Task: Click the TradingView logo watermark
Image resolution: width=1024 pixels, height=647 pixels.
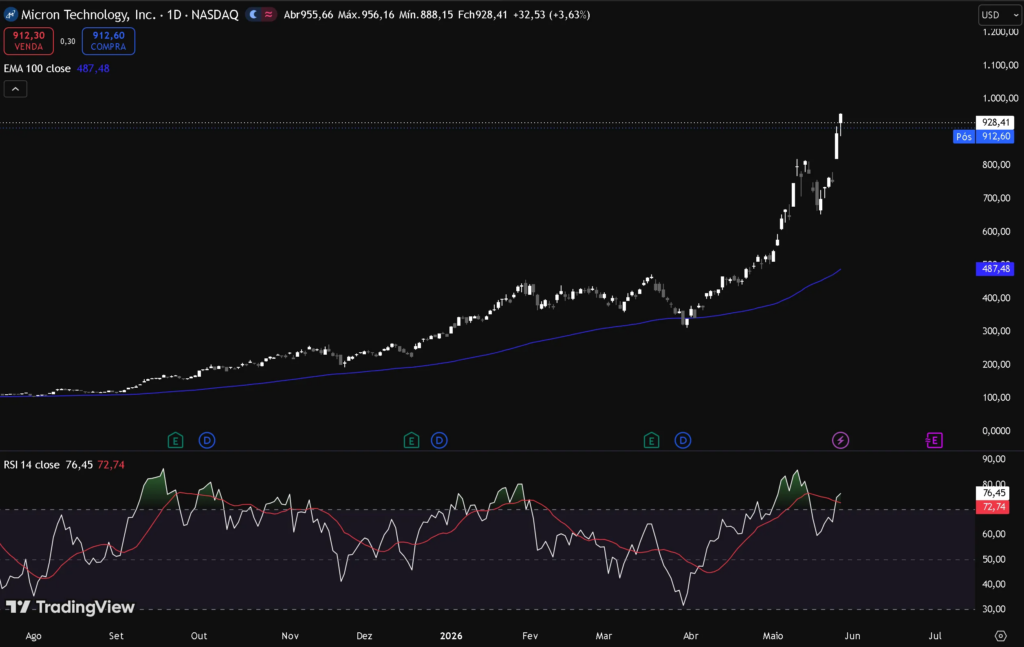Action: (70, 607)
